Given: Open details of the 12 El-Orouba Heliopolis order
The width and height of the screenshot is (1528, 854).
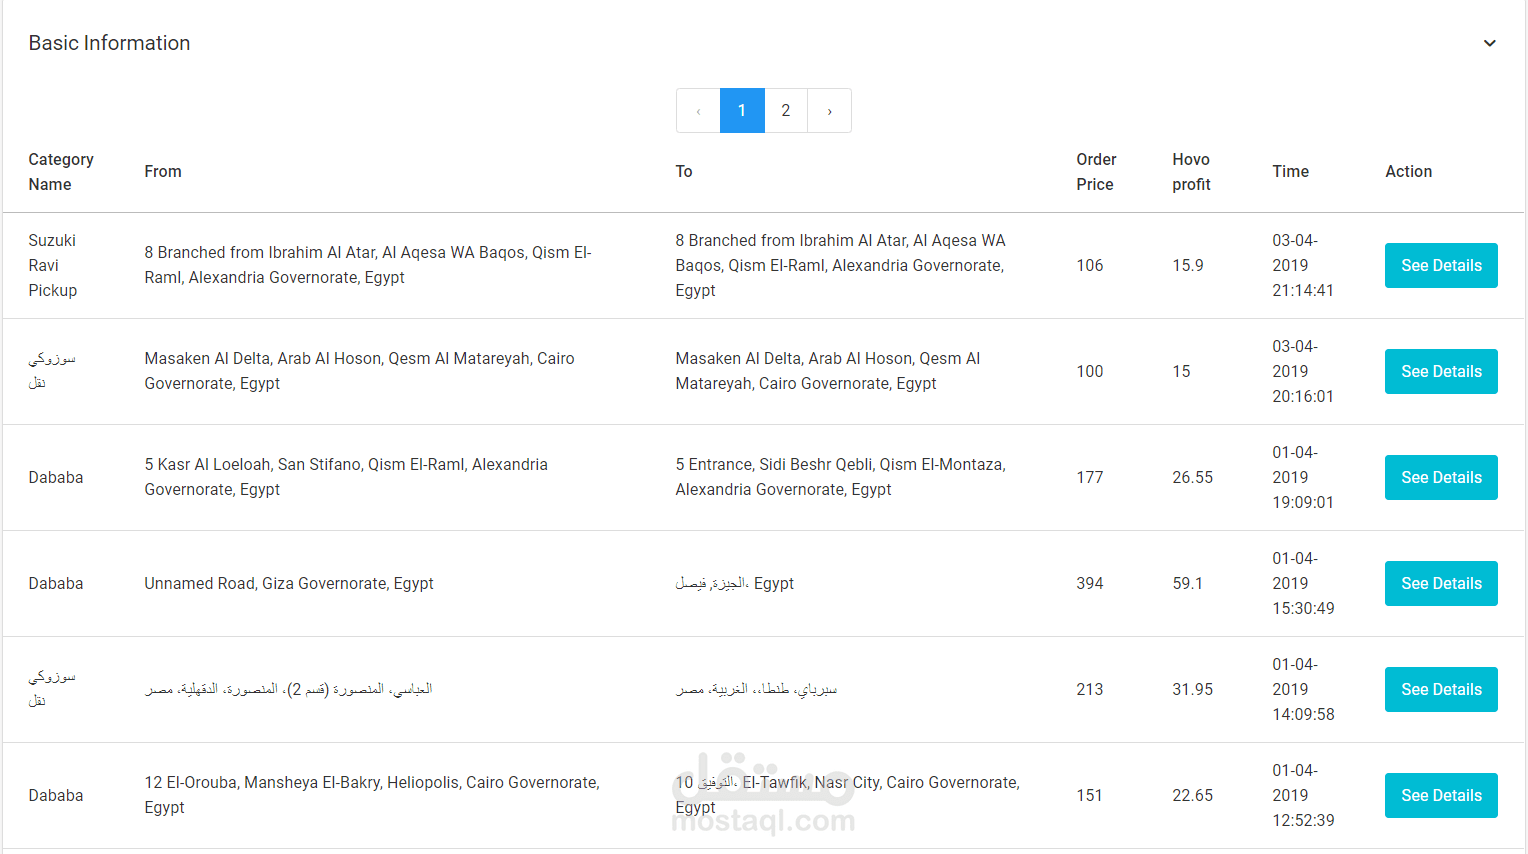Looking at the screenshot, I should (1440, 796).
